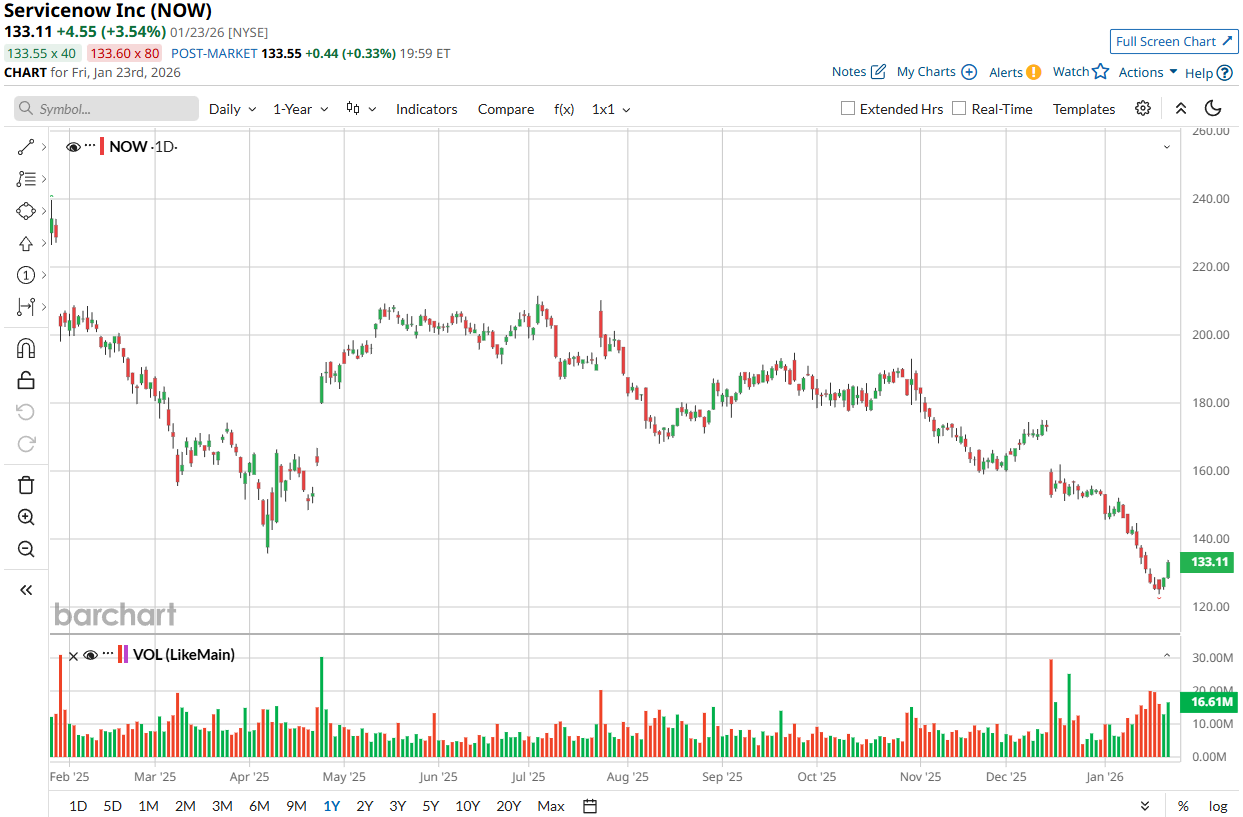Screen dimensions: 1243x817
Task: Toggle log scale button
Action: pos(1218,806)
